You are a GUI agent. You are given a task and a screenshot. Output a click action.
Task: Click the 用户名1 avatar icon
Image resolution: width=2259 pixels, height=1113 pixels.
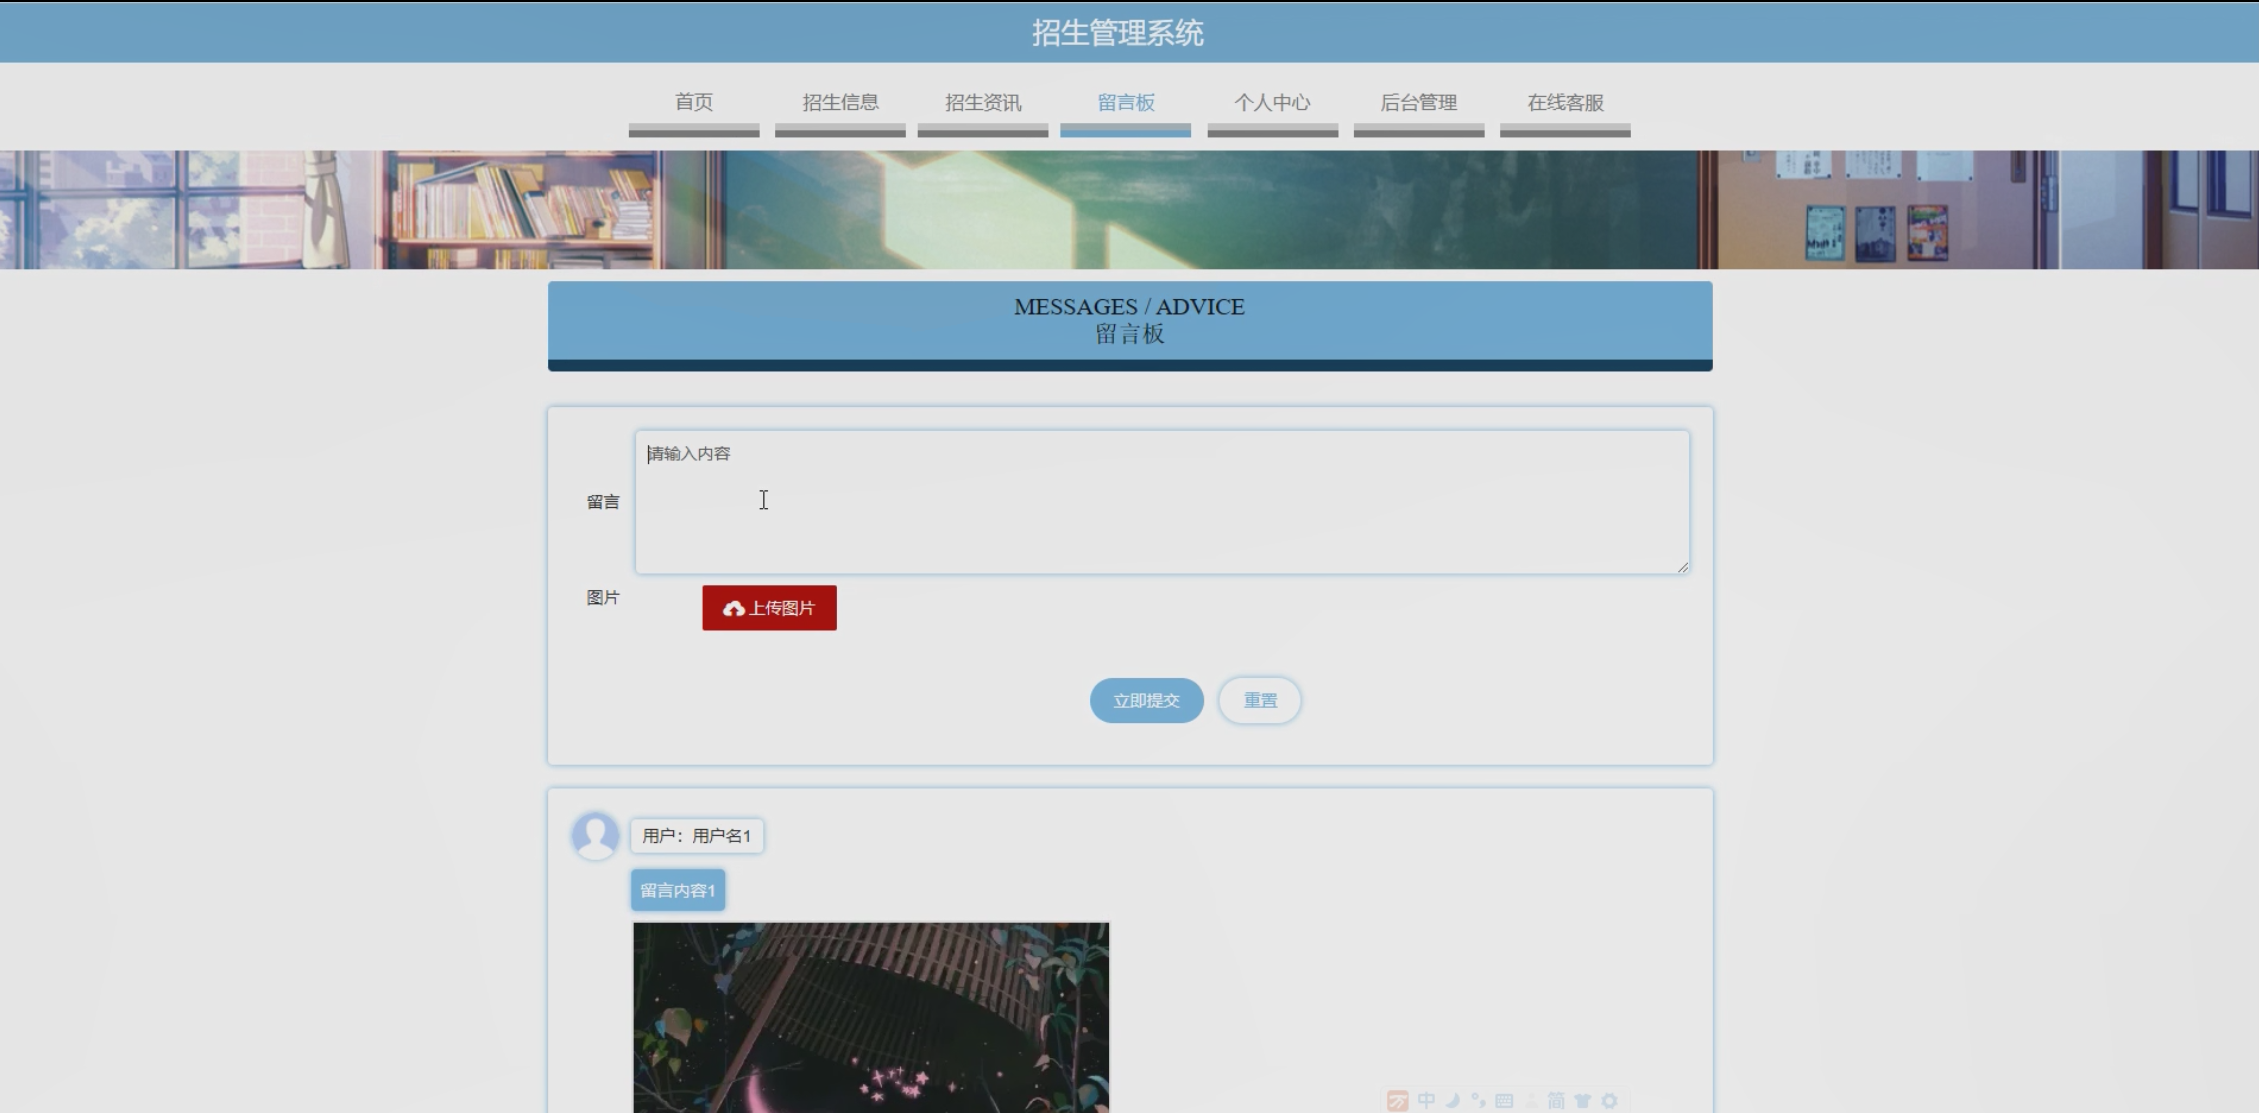tap(595, 835)
